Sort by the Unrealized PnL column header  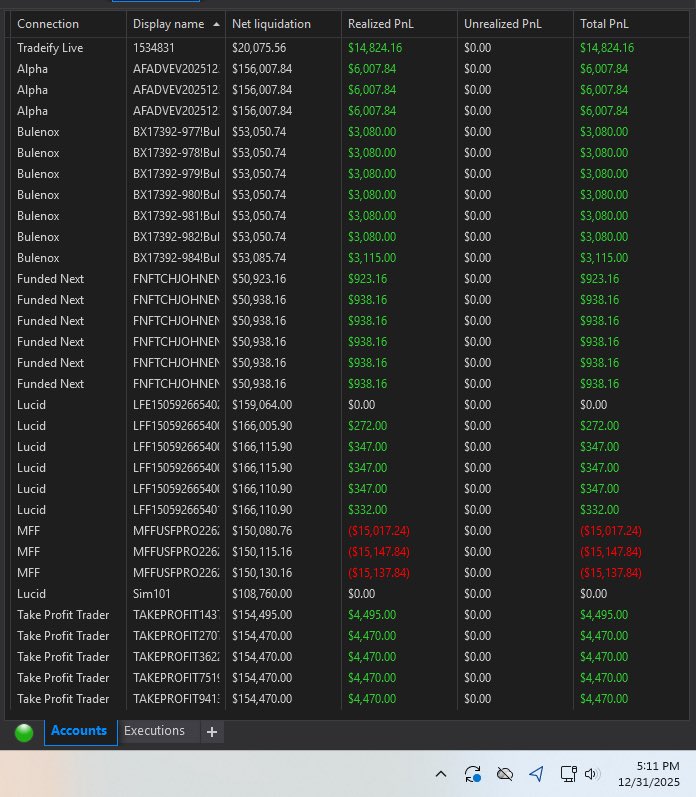pos(502,24)
